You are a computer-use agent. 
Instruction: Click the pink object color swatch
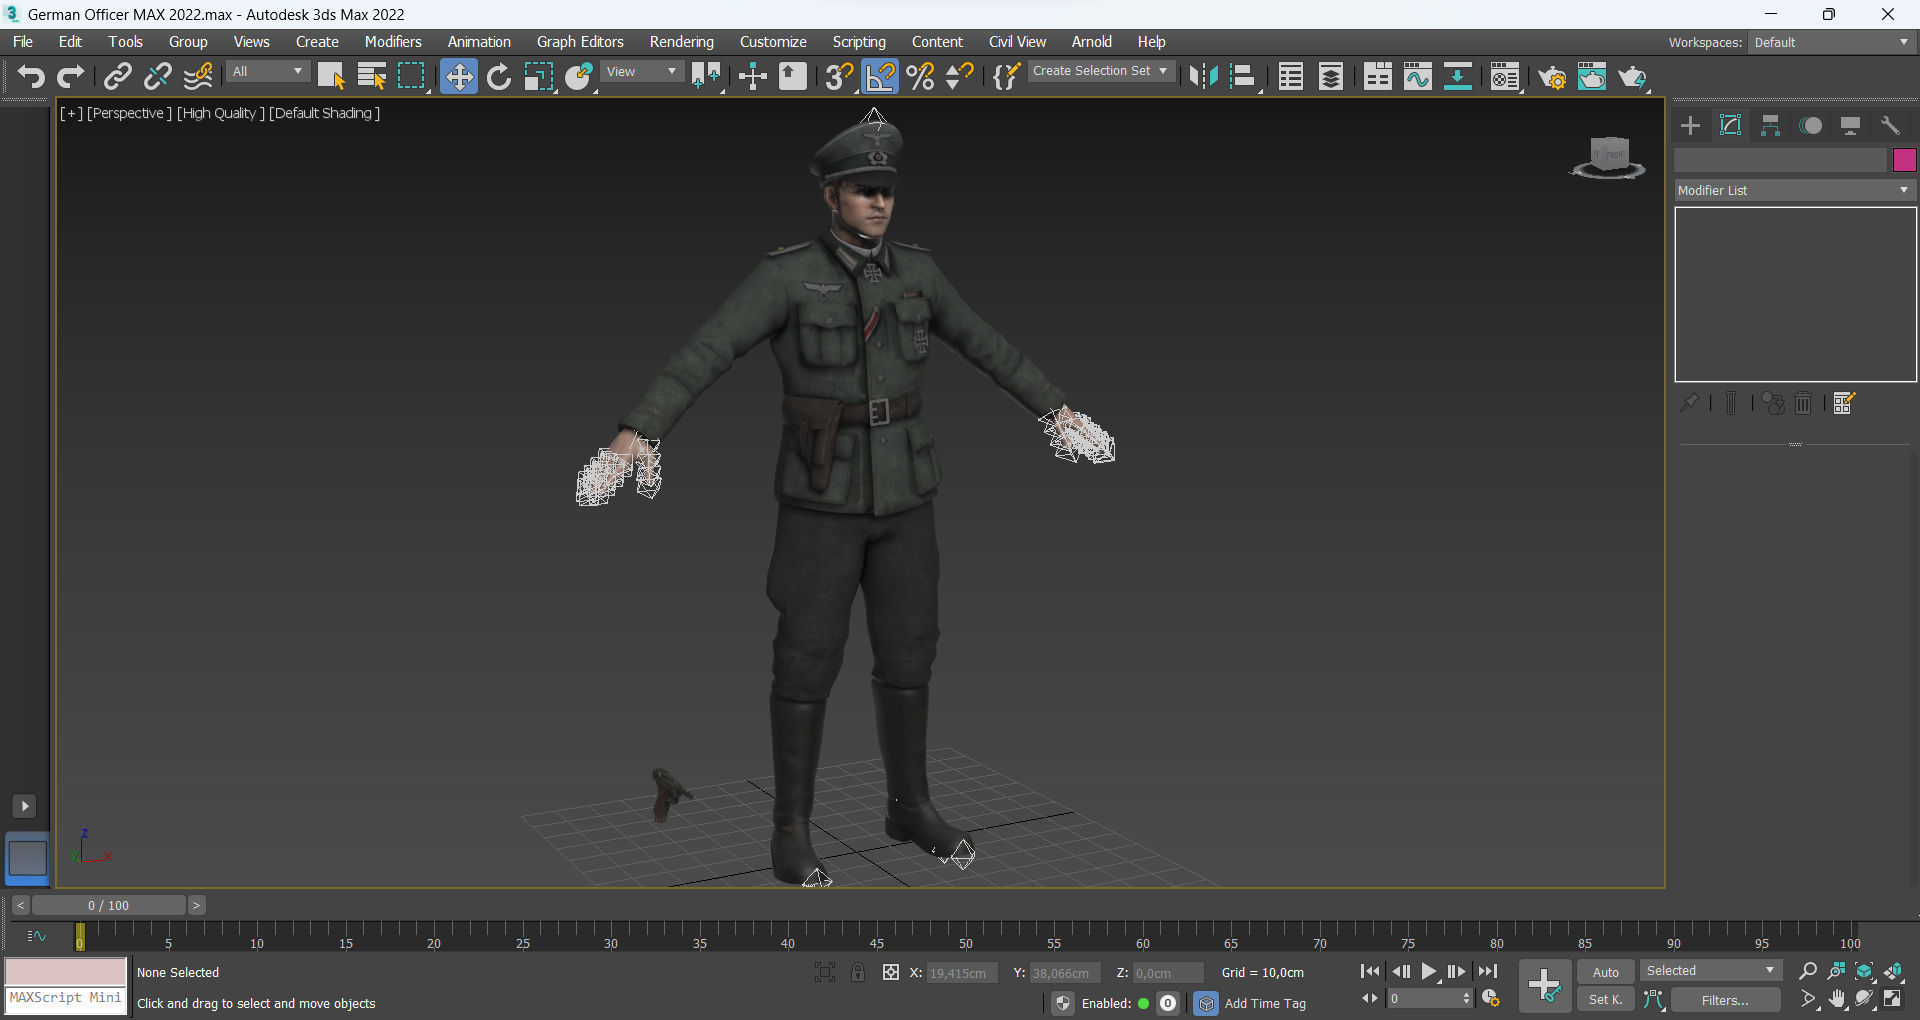1904,160
